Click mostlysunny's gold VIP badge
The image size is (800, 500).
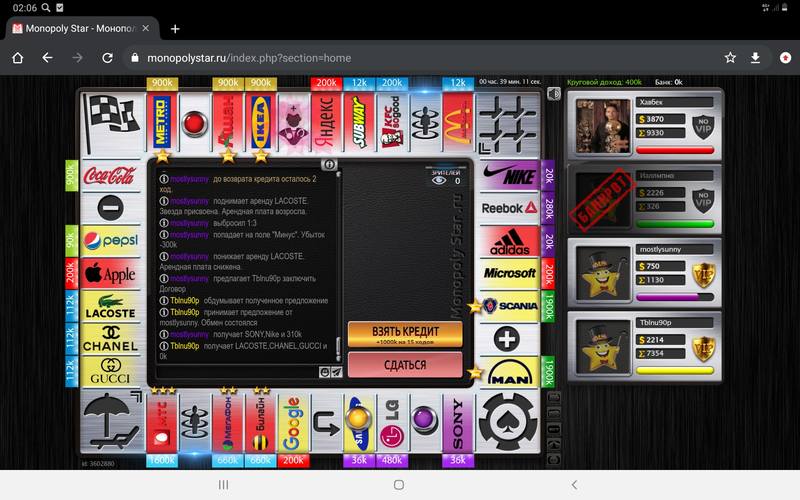[703, 274]
